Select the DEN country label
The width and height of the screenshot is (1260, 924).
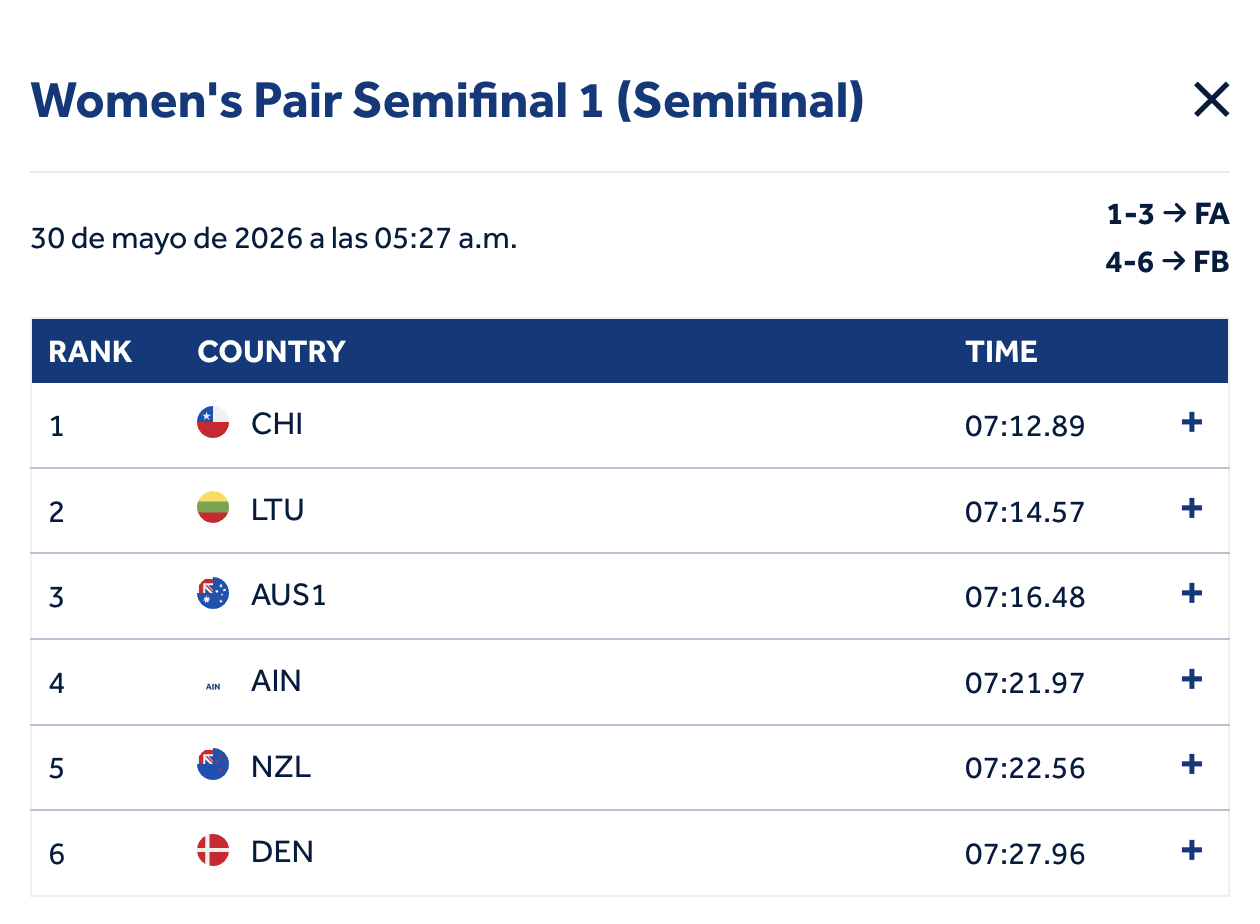(282, 852)
